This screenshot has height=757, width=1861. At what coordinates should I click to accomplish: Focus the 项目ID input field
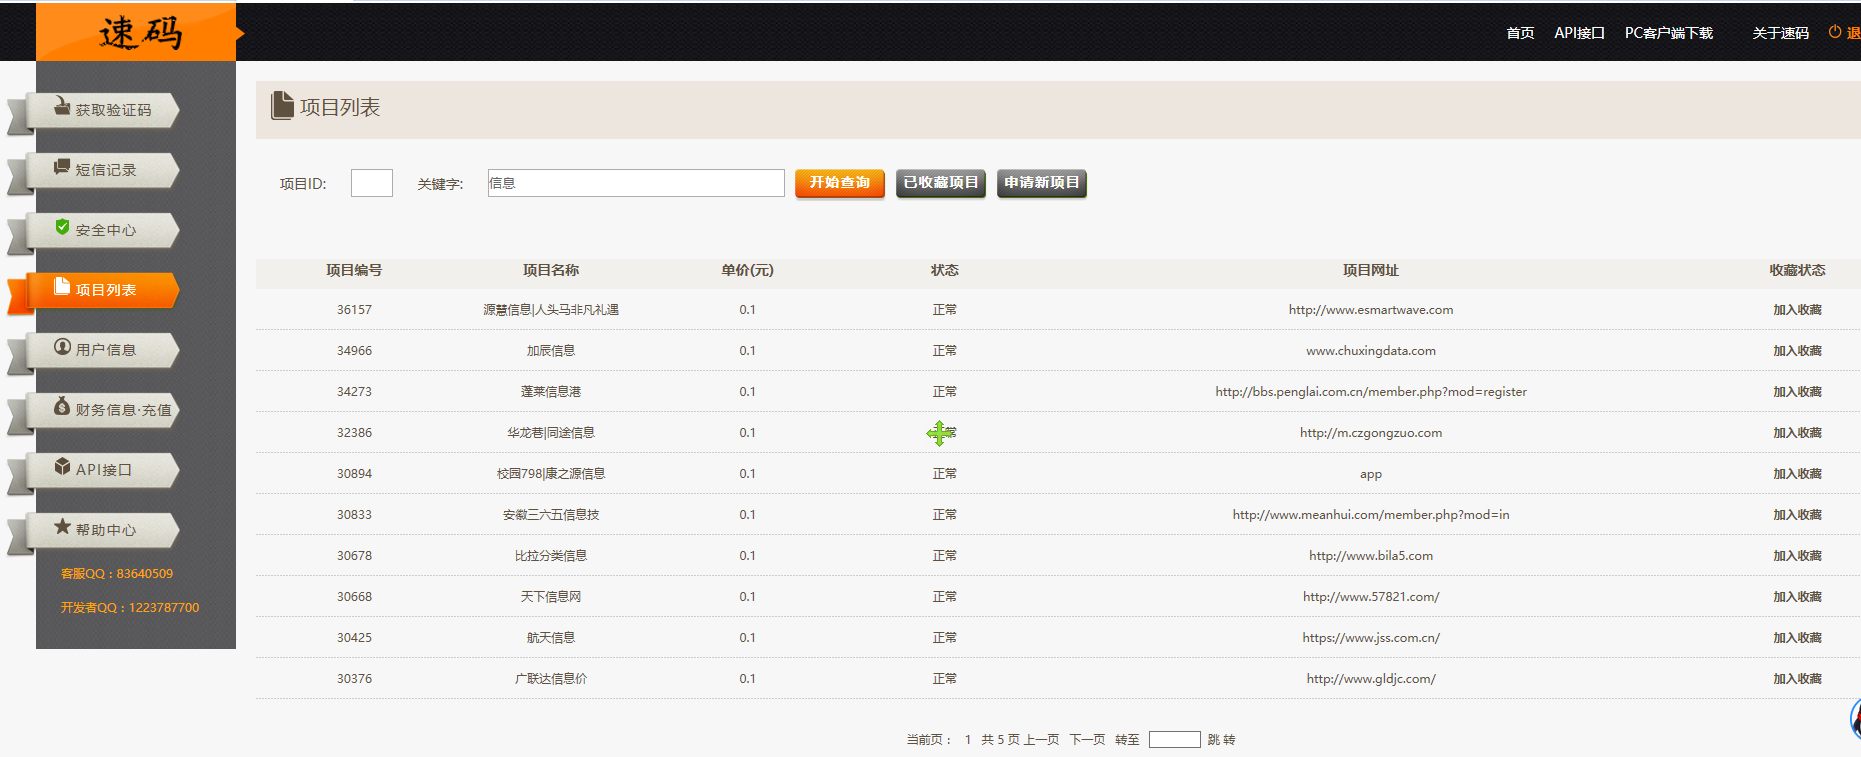pyautogui.click(x=371, y=183)
